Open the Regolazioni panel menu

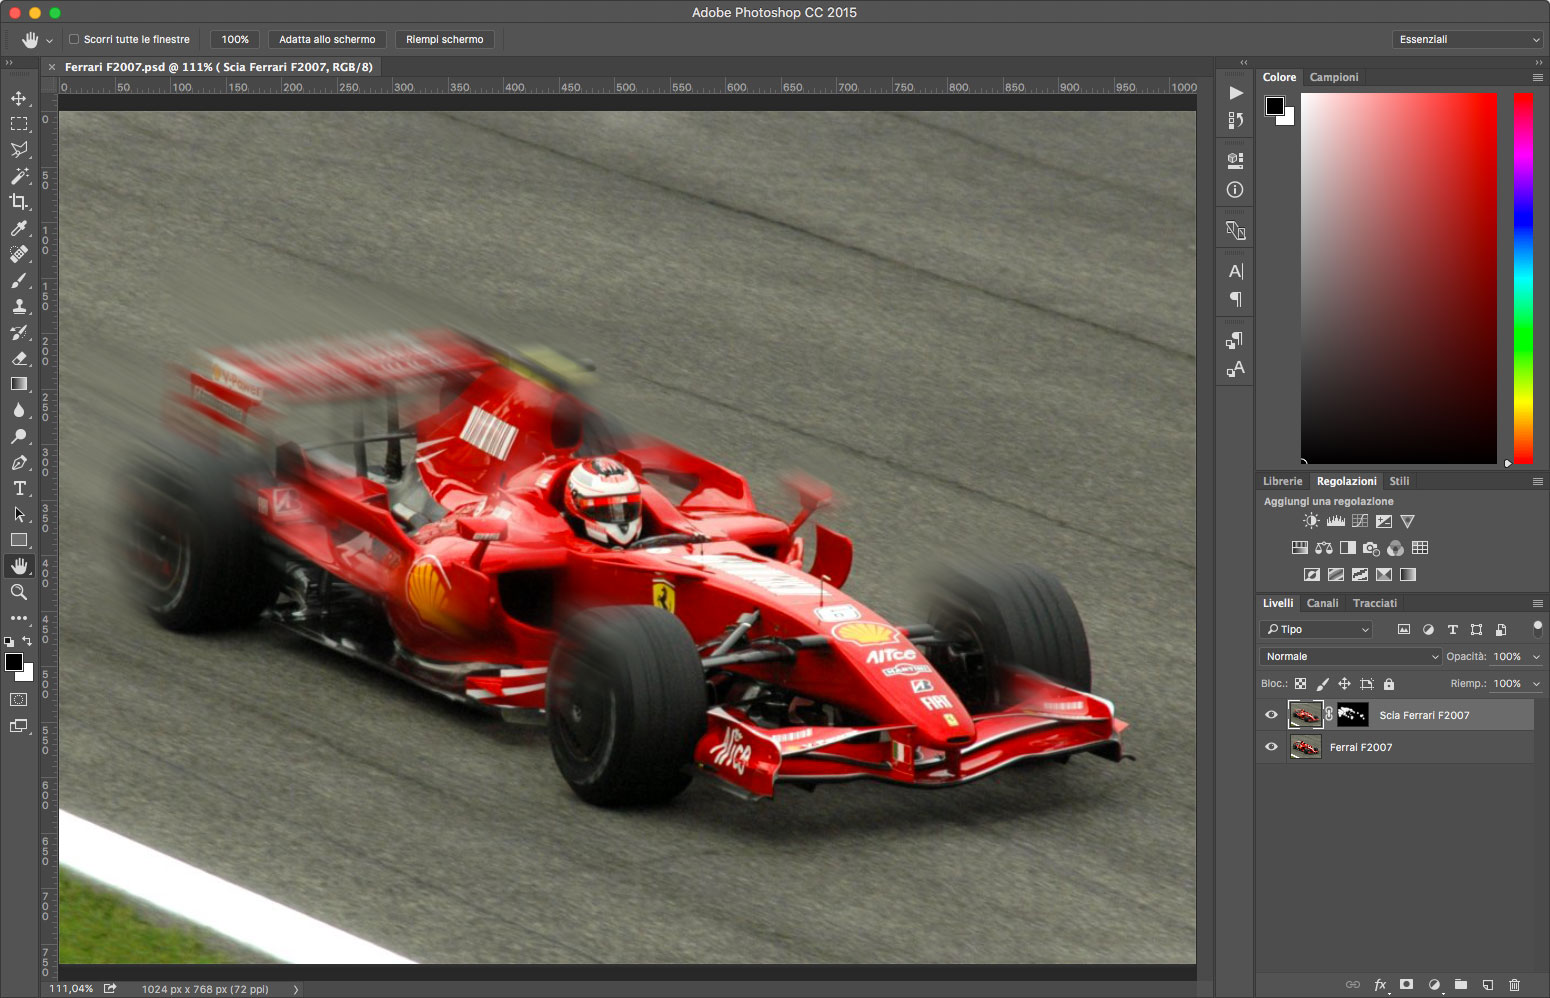(1538, 481)
